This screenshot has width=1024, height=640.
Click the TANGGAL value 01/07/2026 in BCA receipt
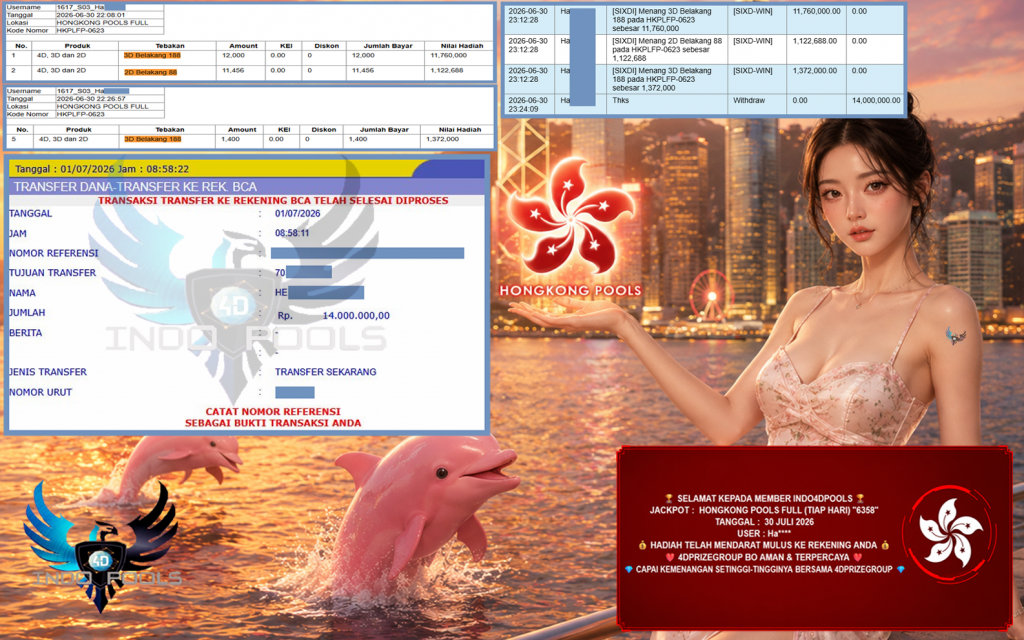297,214
